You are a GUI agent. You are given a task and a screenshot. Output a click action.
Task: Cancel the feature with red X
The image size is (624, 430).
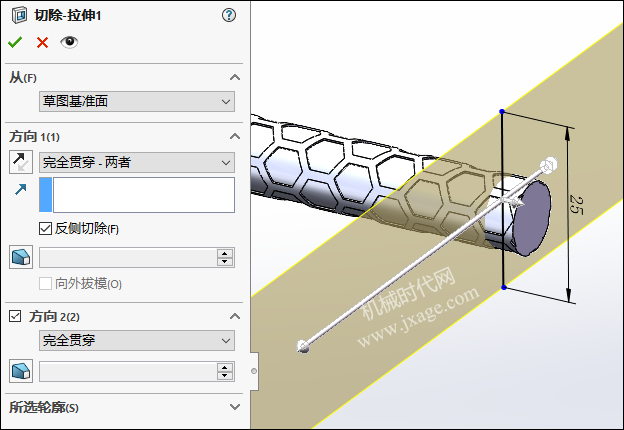point(42,42)
